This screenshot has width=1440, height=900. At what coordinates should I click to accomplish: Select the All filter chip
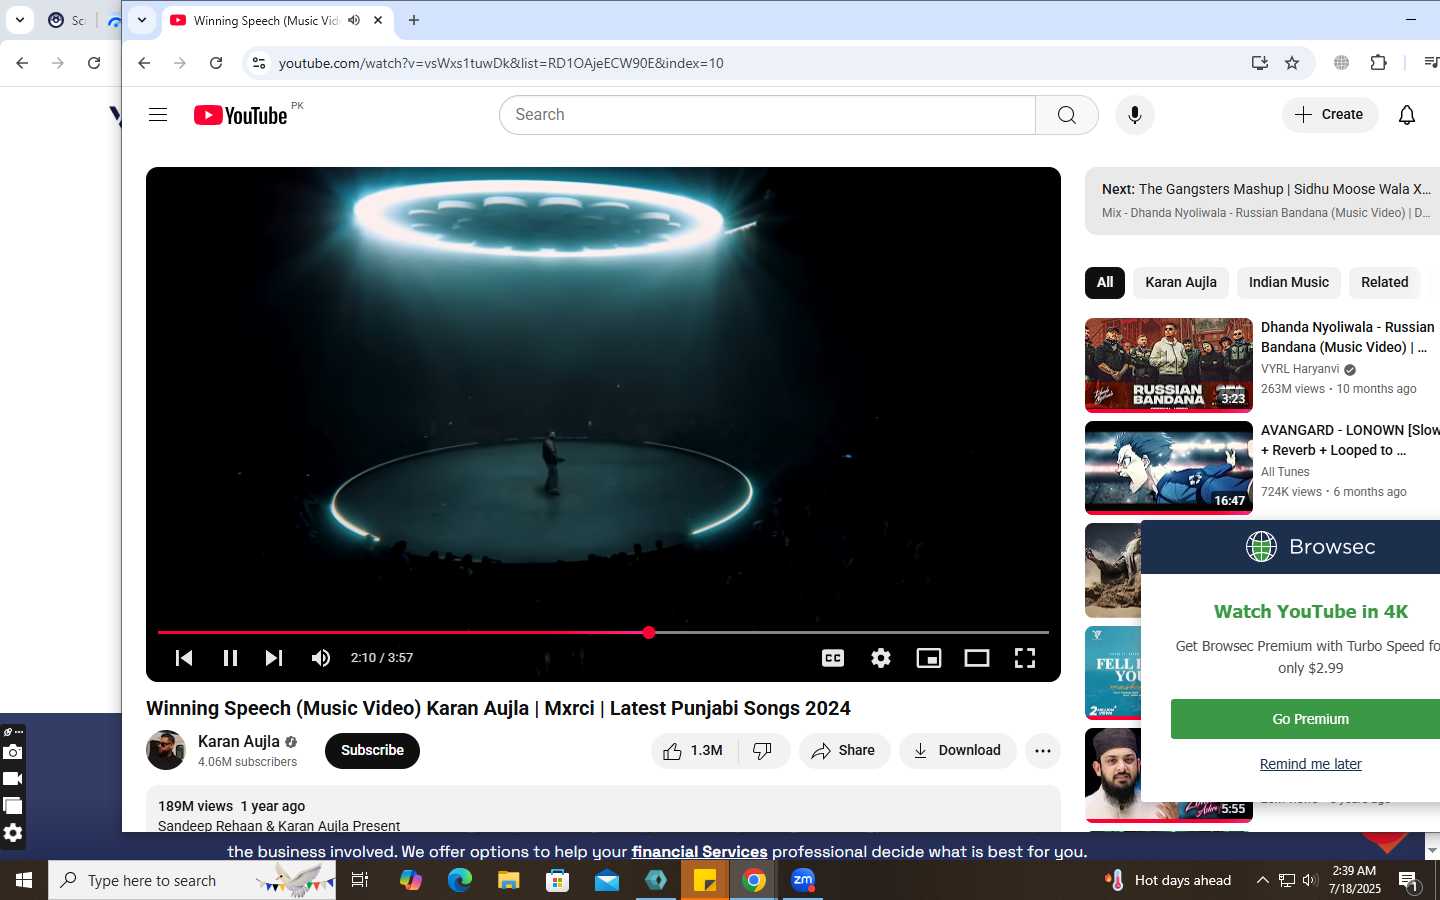1105,283
